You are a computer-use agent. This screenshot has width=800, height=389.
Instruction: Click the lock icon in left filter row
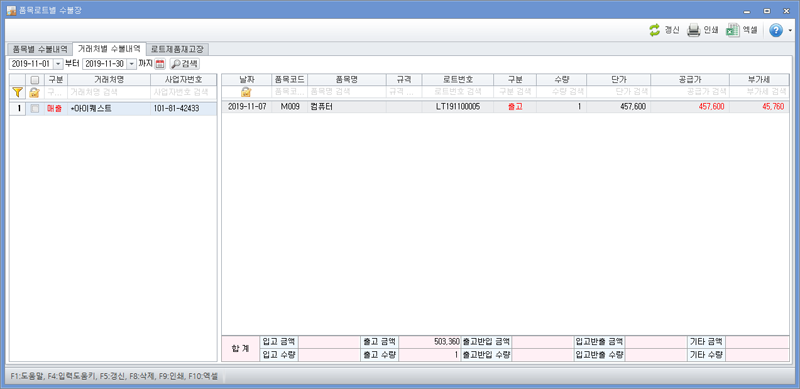(x=34, y=92)
